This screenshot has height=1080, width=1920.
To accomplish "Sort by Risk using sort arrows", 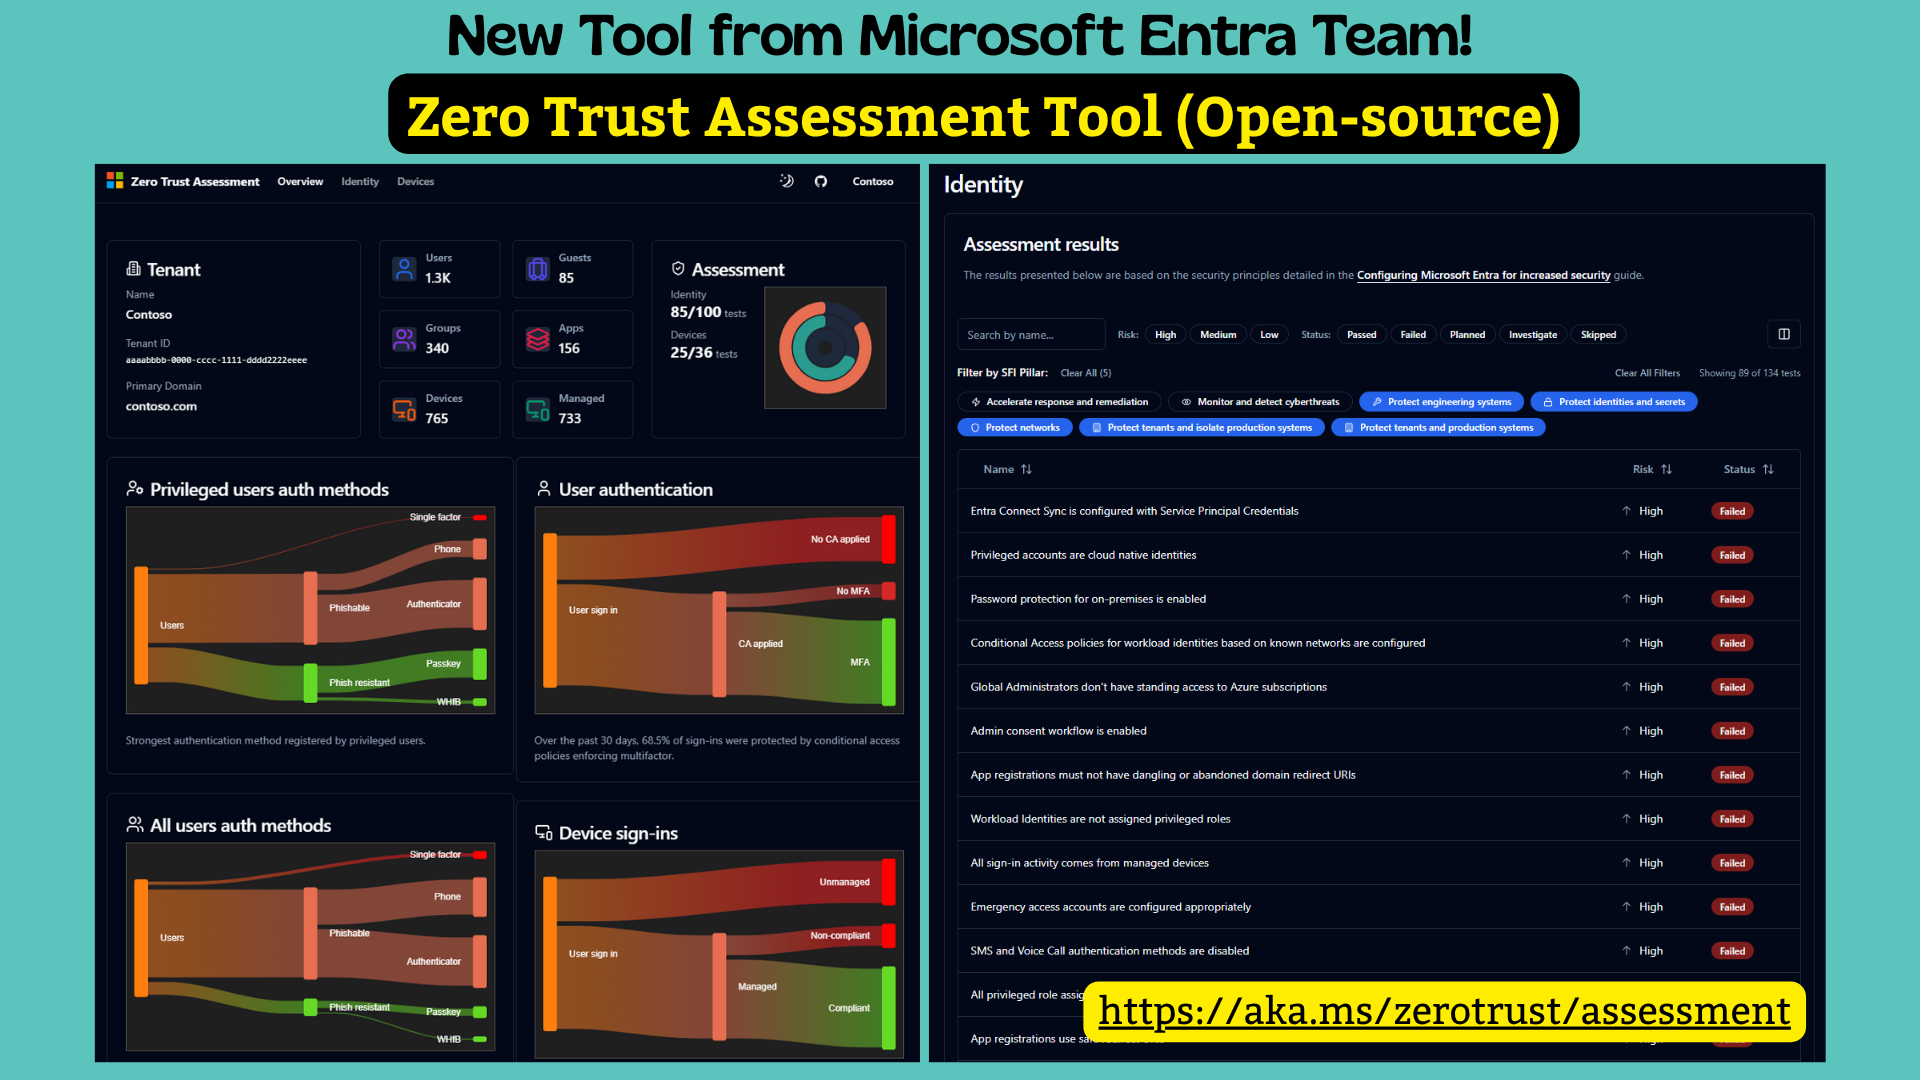I will [x=1666, y=469].
